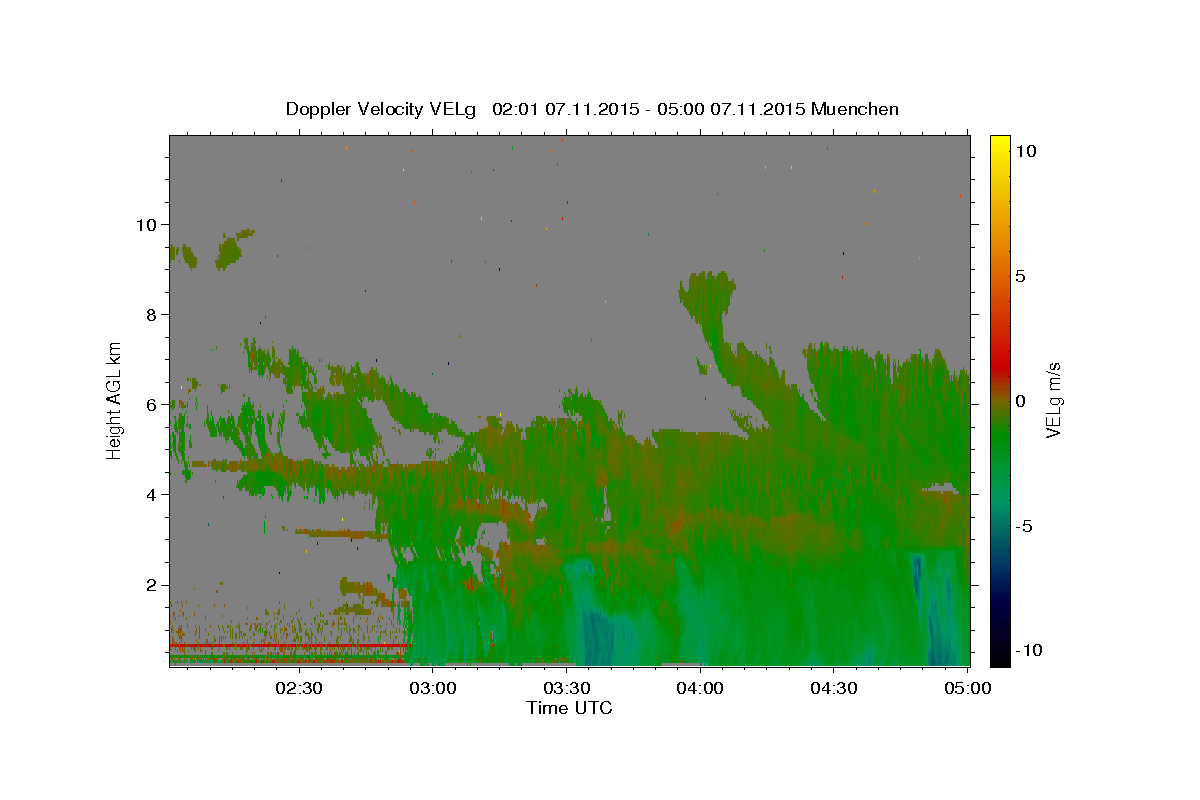
Task: Click the "VELg m/s" colorbar label
Action: coord(1053,400)
